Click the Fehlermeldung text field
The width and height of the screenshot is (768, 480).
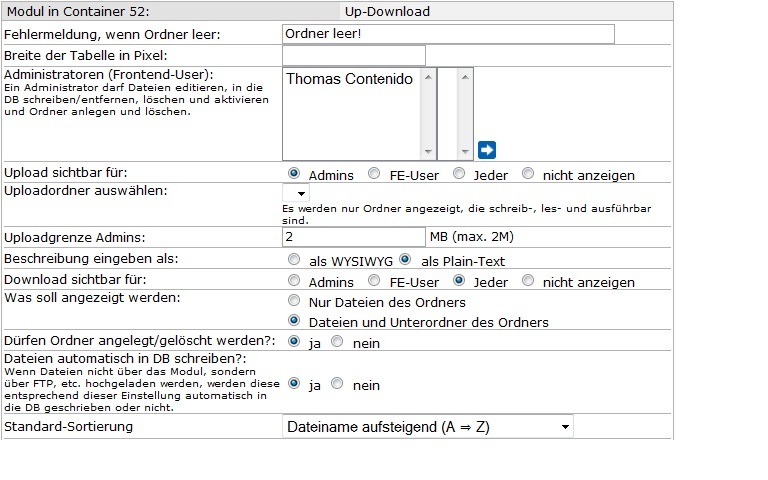(x=448, y=34)
